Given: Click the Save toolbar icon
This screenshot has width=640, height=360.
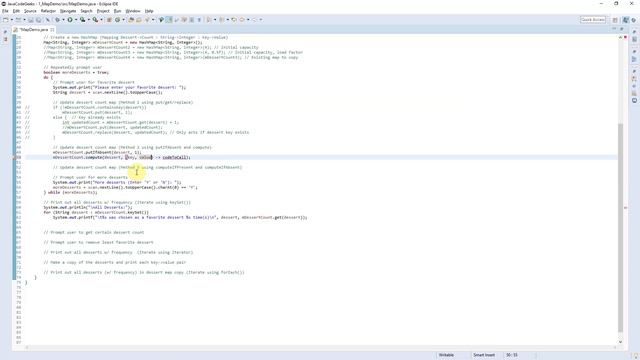Looking at the screenshot, I should 31,20.
